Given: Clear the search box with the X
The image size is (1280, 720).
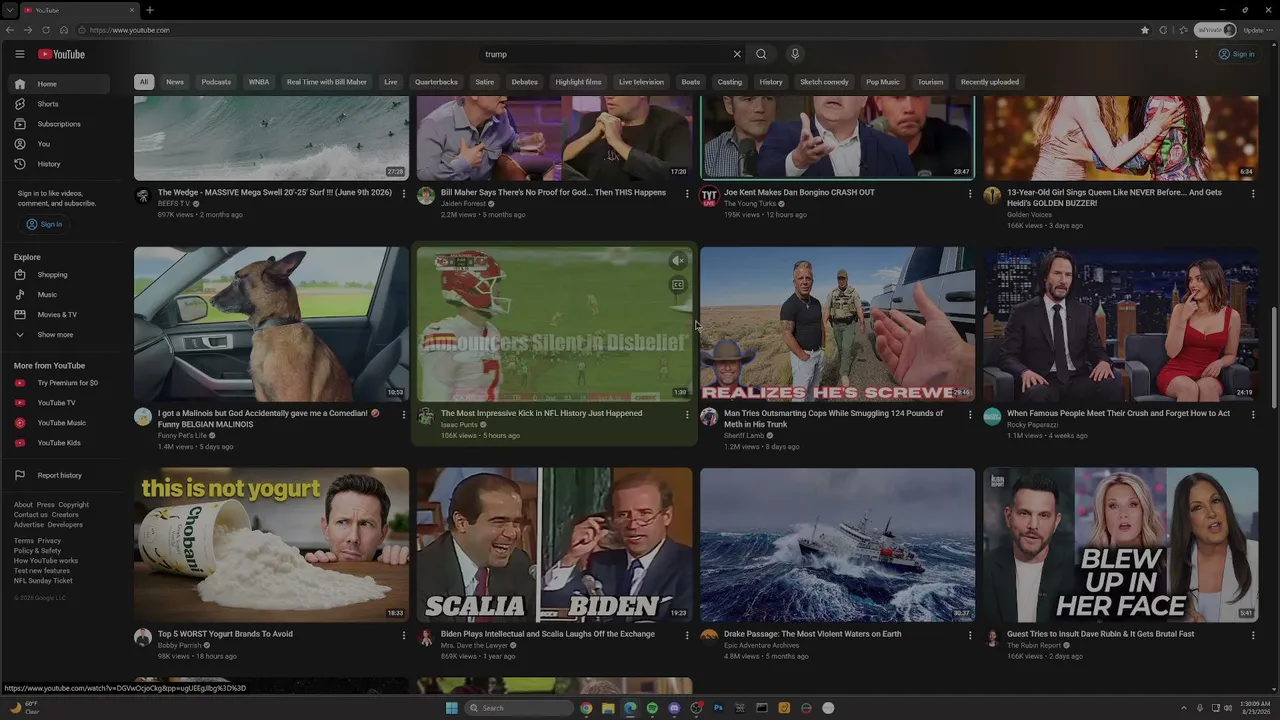Looking at the screenshot, I should [737, 54].
